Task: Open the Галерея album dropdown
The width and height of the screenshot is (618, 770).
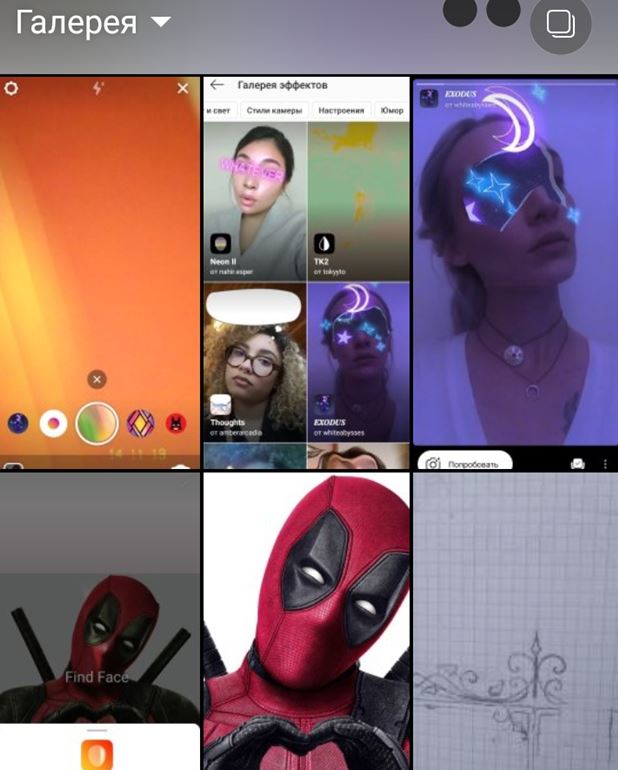Action: (93, 23)
